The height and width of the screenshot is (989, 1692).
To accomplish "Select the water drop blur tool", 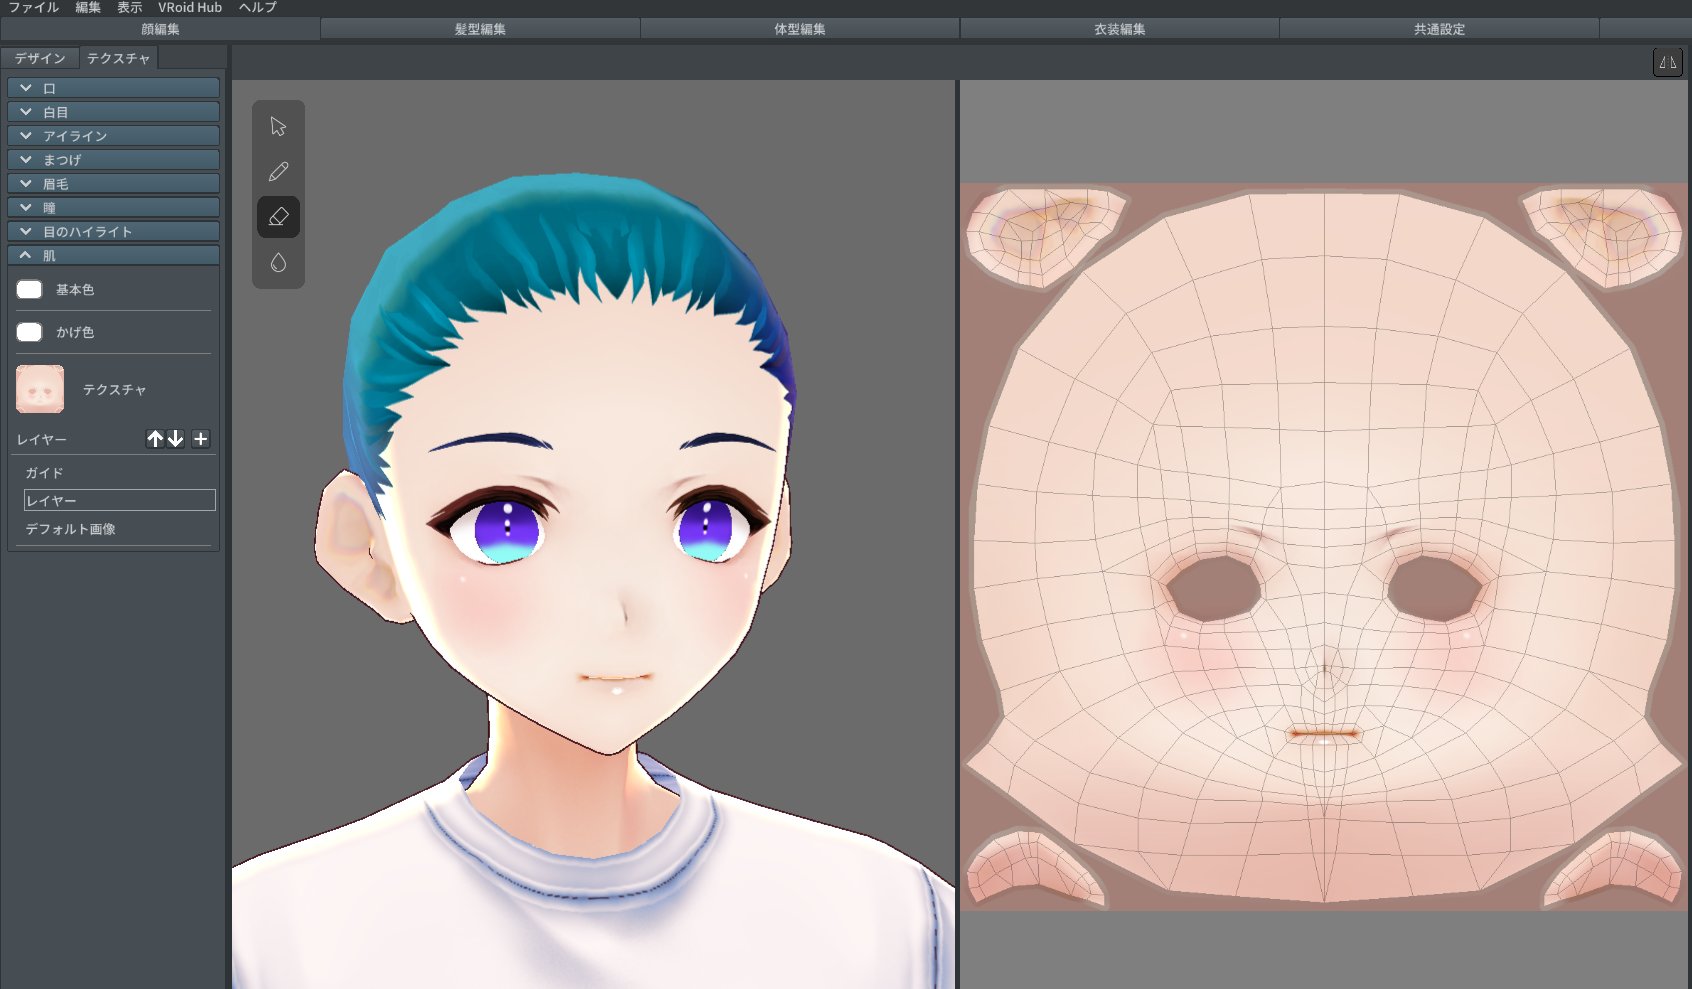I will click(x=278, y=262).
